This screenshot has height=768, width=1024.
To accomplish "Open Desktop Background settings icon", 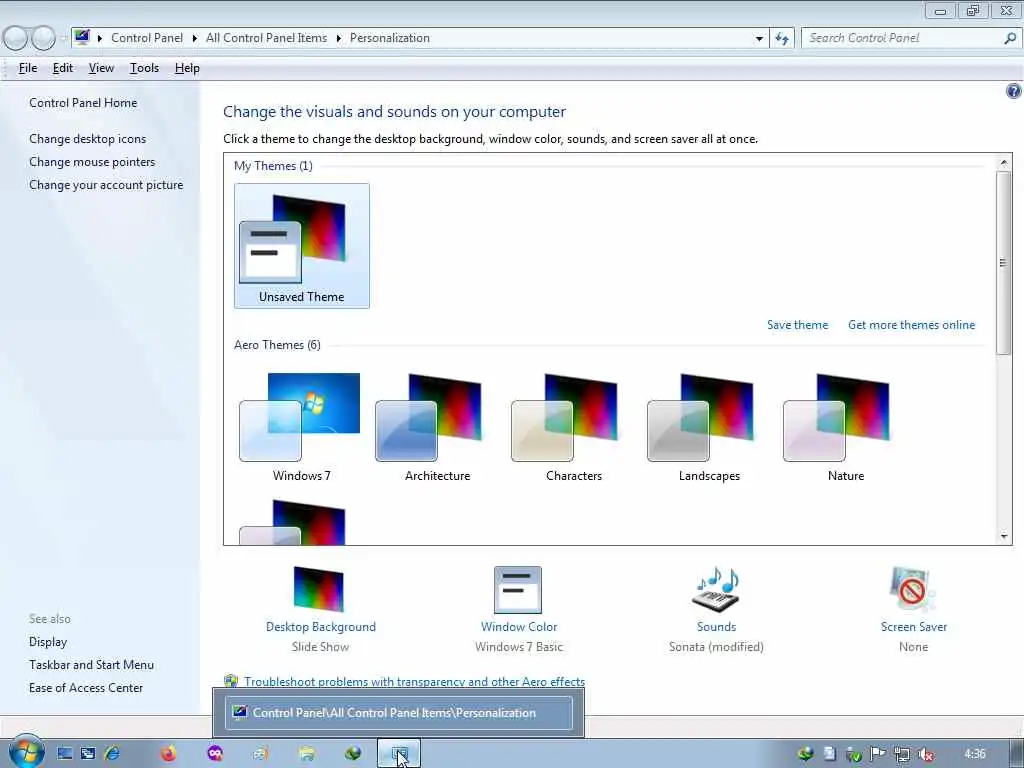I will coord(319,589).
